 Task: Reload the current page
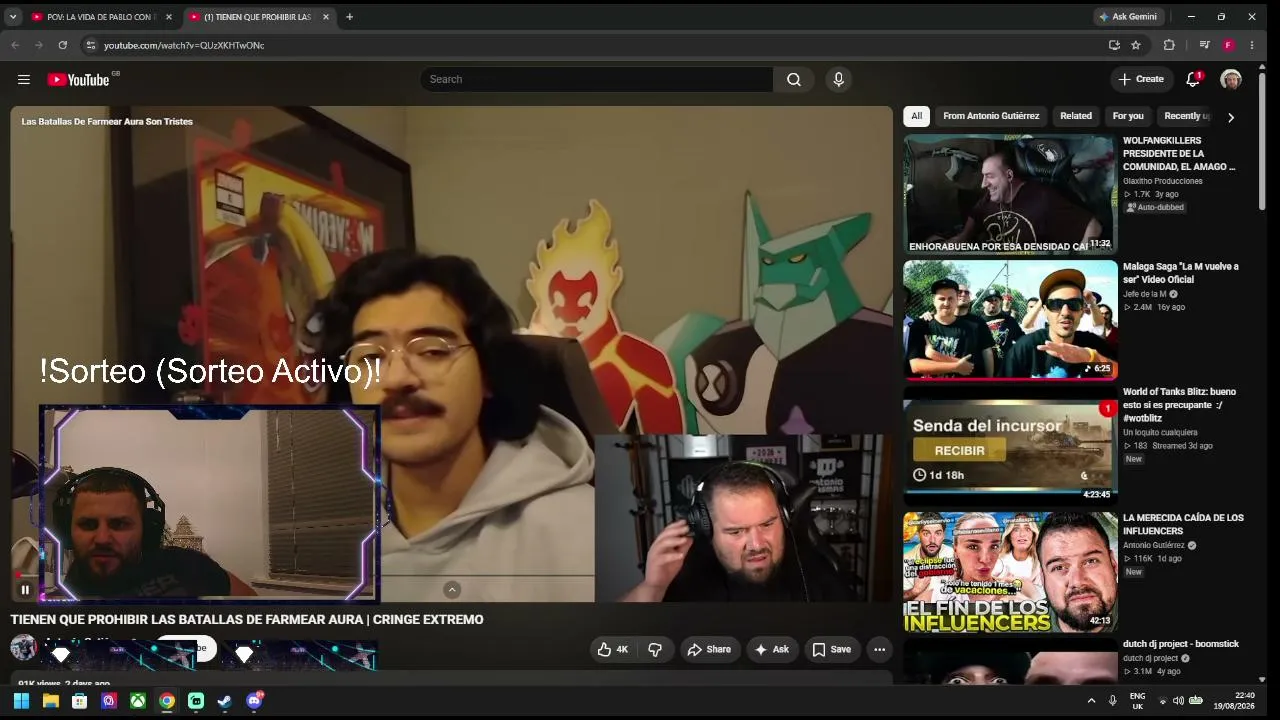pos(63,45)
